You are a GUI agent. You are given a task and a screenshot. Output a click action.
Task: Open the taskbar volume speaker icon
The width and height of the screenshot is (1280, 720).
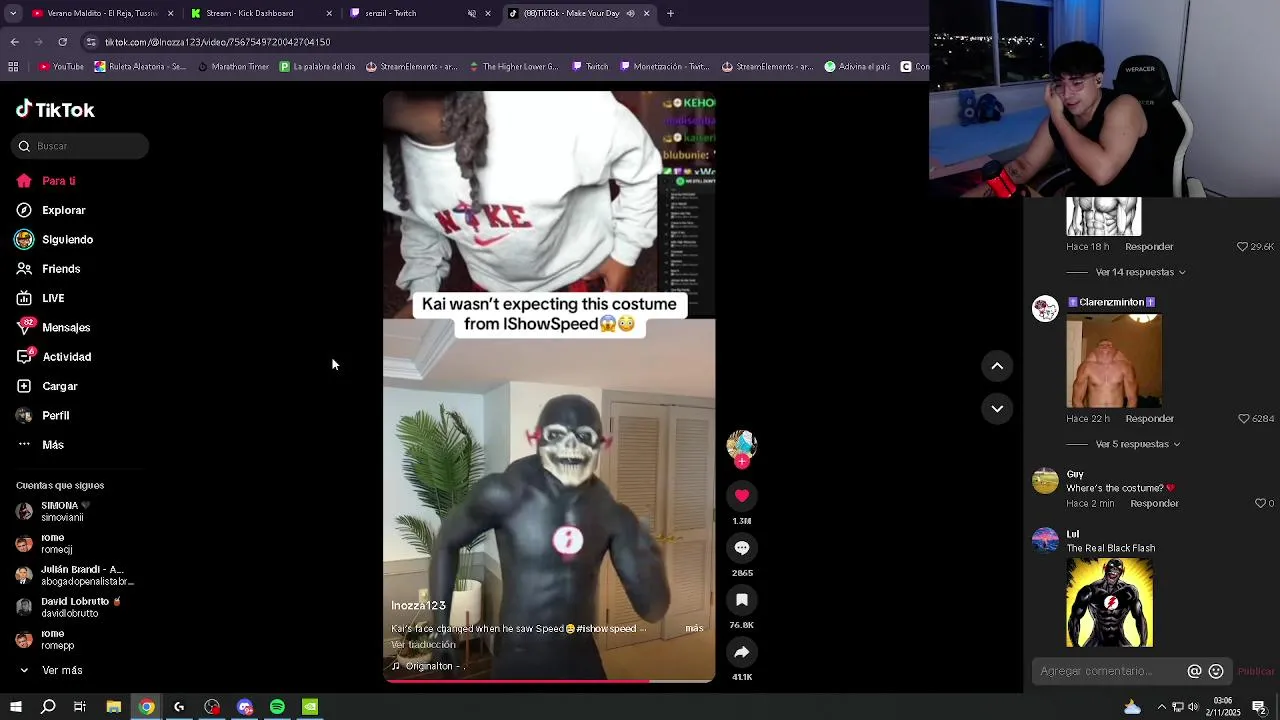coord(1193,707)
